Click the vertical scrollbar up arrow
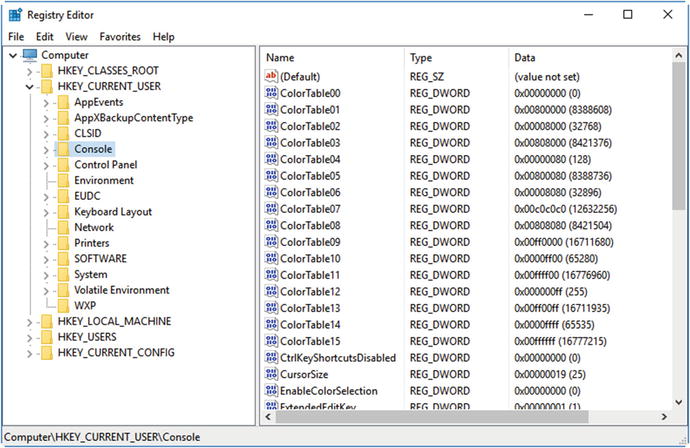690x448 pixels. tap(679, 55)
